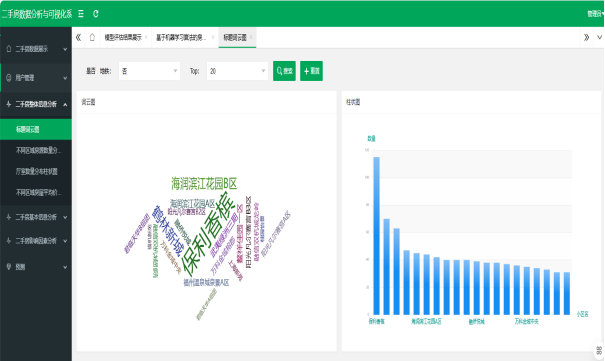Open 不同区域房源数量分 sidebar item
This screenshot has width=605, height=361.
[x=36, y=150]
